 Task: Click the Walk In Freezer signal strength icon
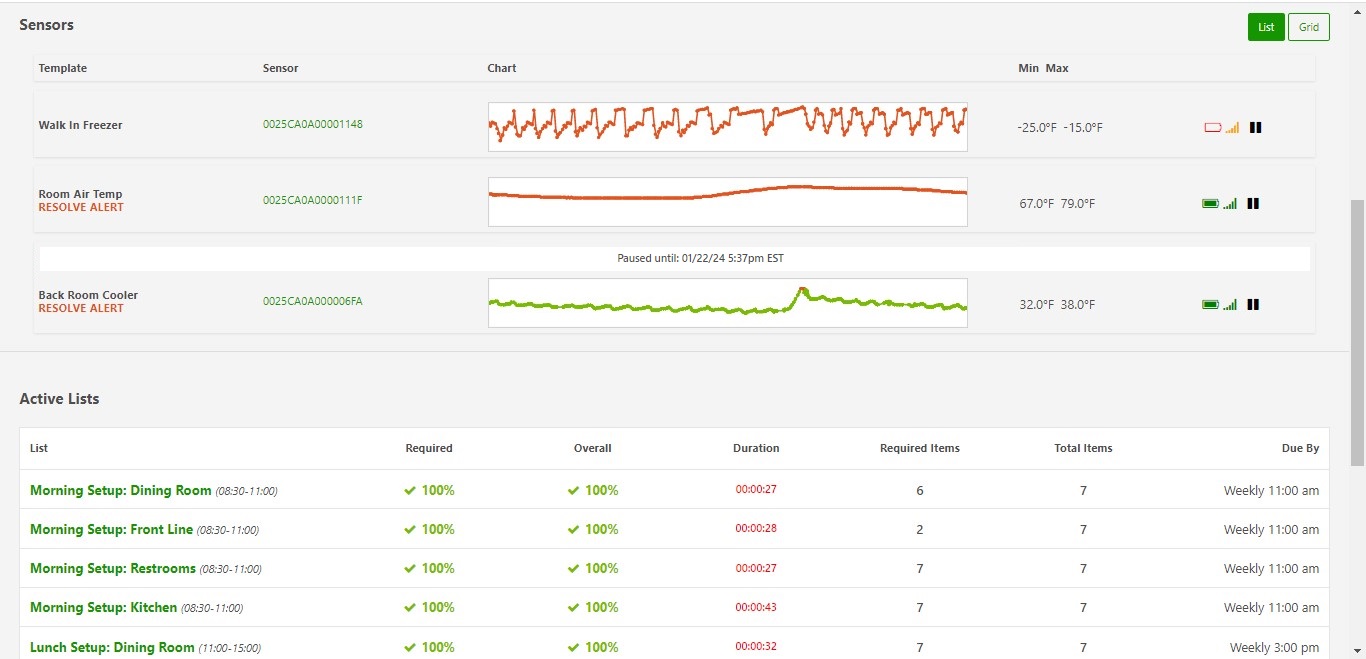click(1232, 128)
